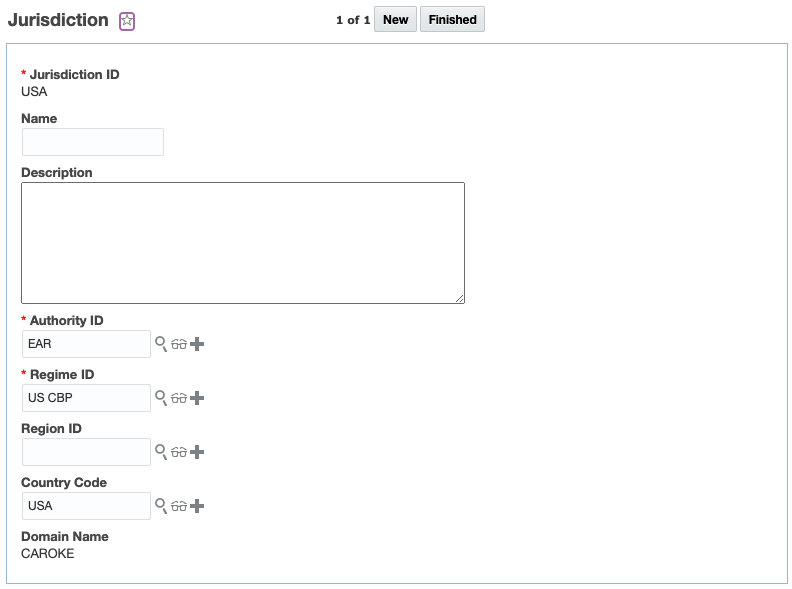The width and height of the screenshot is (792, 589).
Task: Add new Country Code plus icon
Action: coord(197,506)
